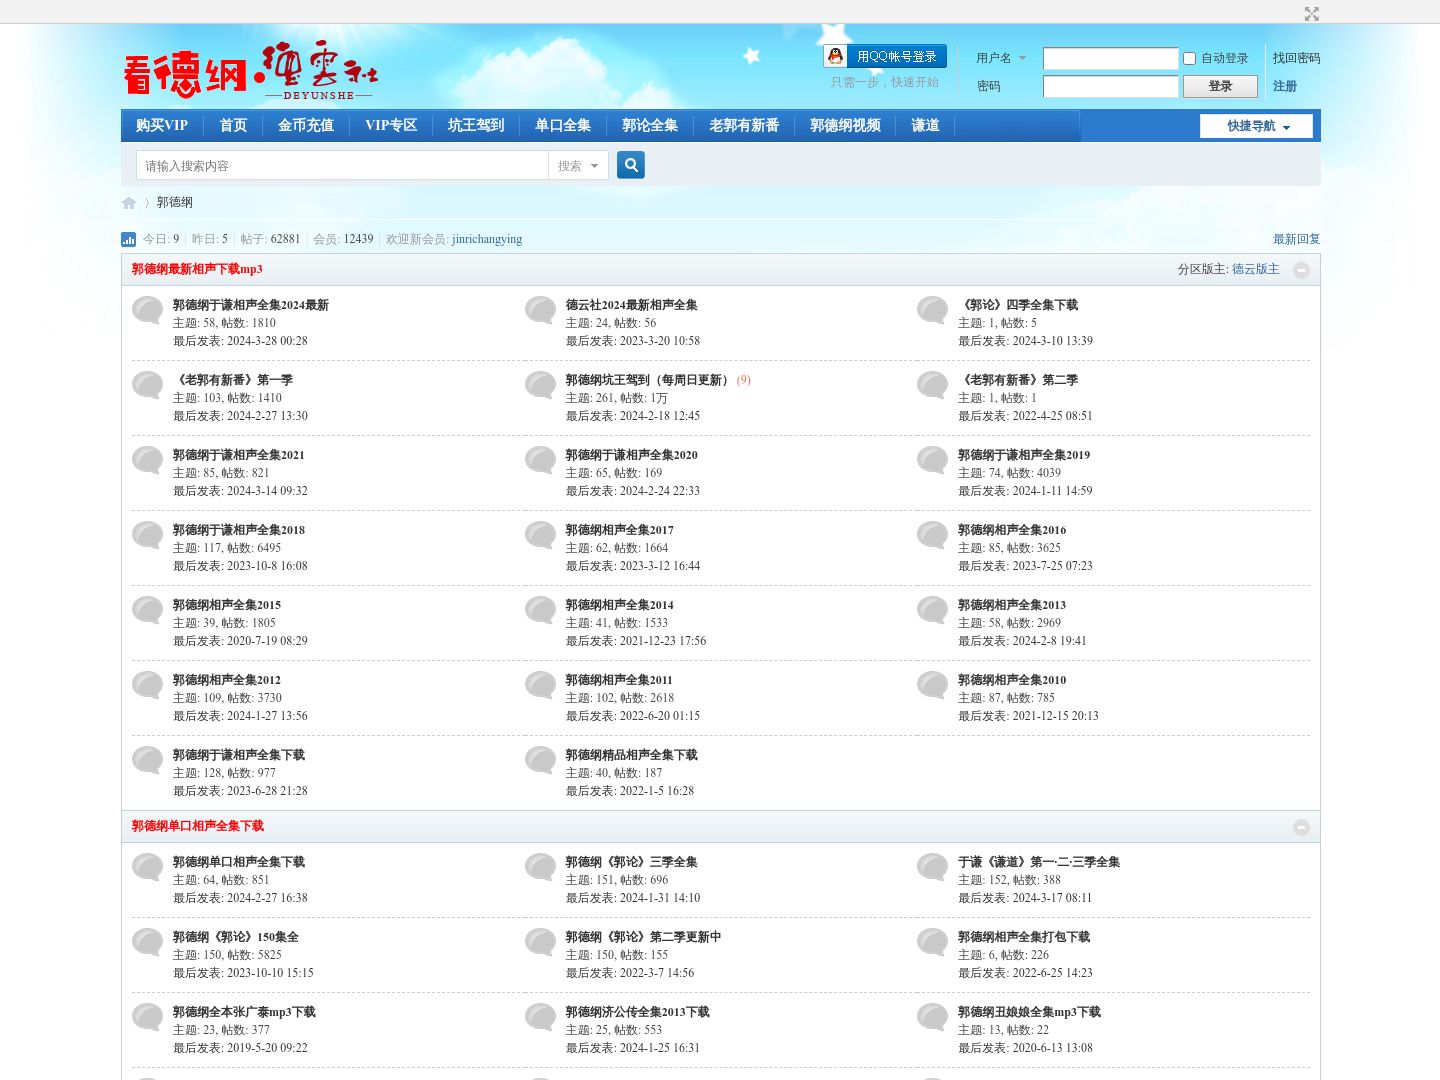Open the 谦道 nav item

(925, 125)
